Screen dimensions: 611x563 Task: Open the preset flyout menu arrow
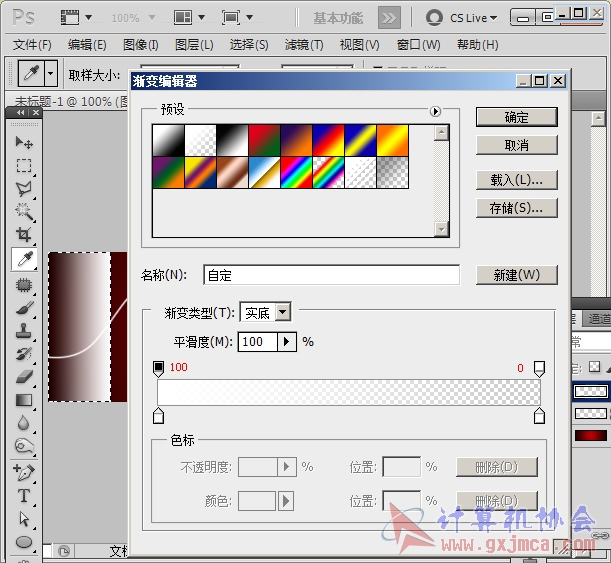435,111
